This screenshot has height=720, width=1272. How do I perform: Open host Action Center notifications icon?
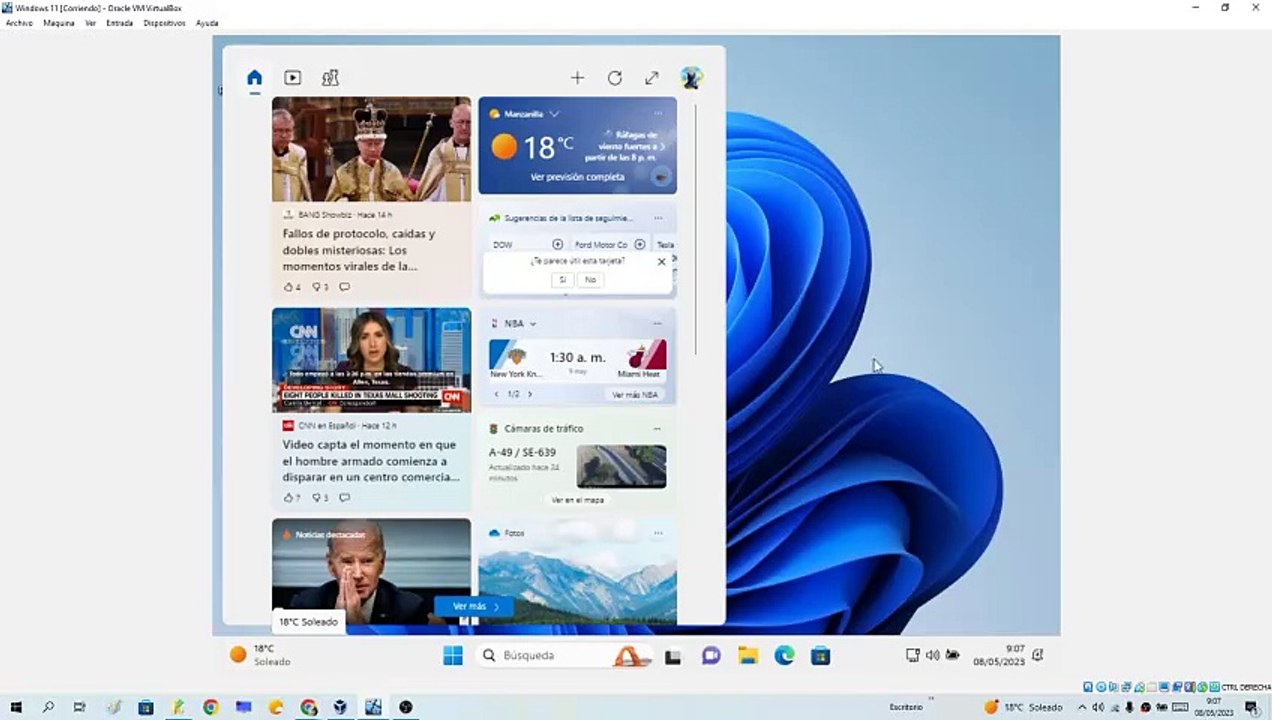click(x=1251, y=707)
